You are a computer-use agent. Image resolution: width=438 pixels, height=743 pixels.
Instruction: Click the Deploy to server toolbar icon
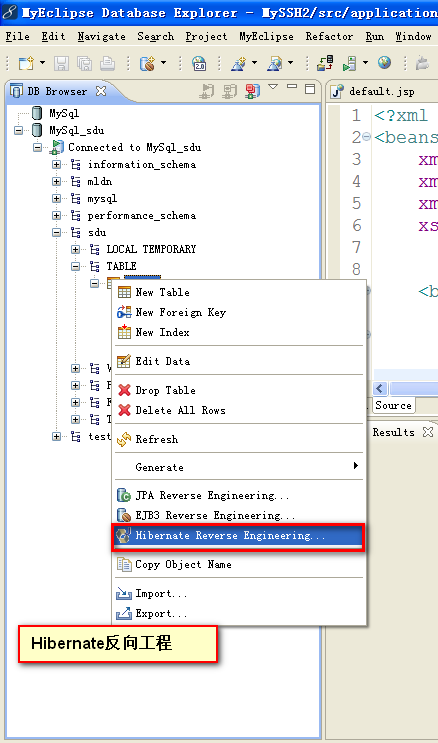pyautogui.click(x=326, y=63)
